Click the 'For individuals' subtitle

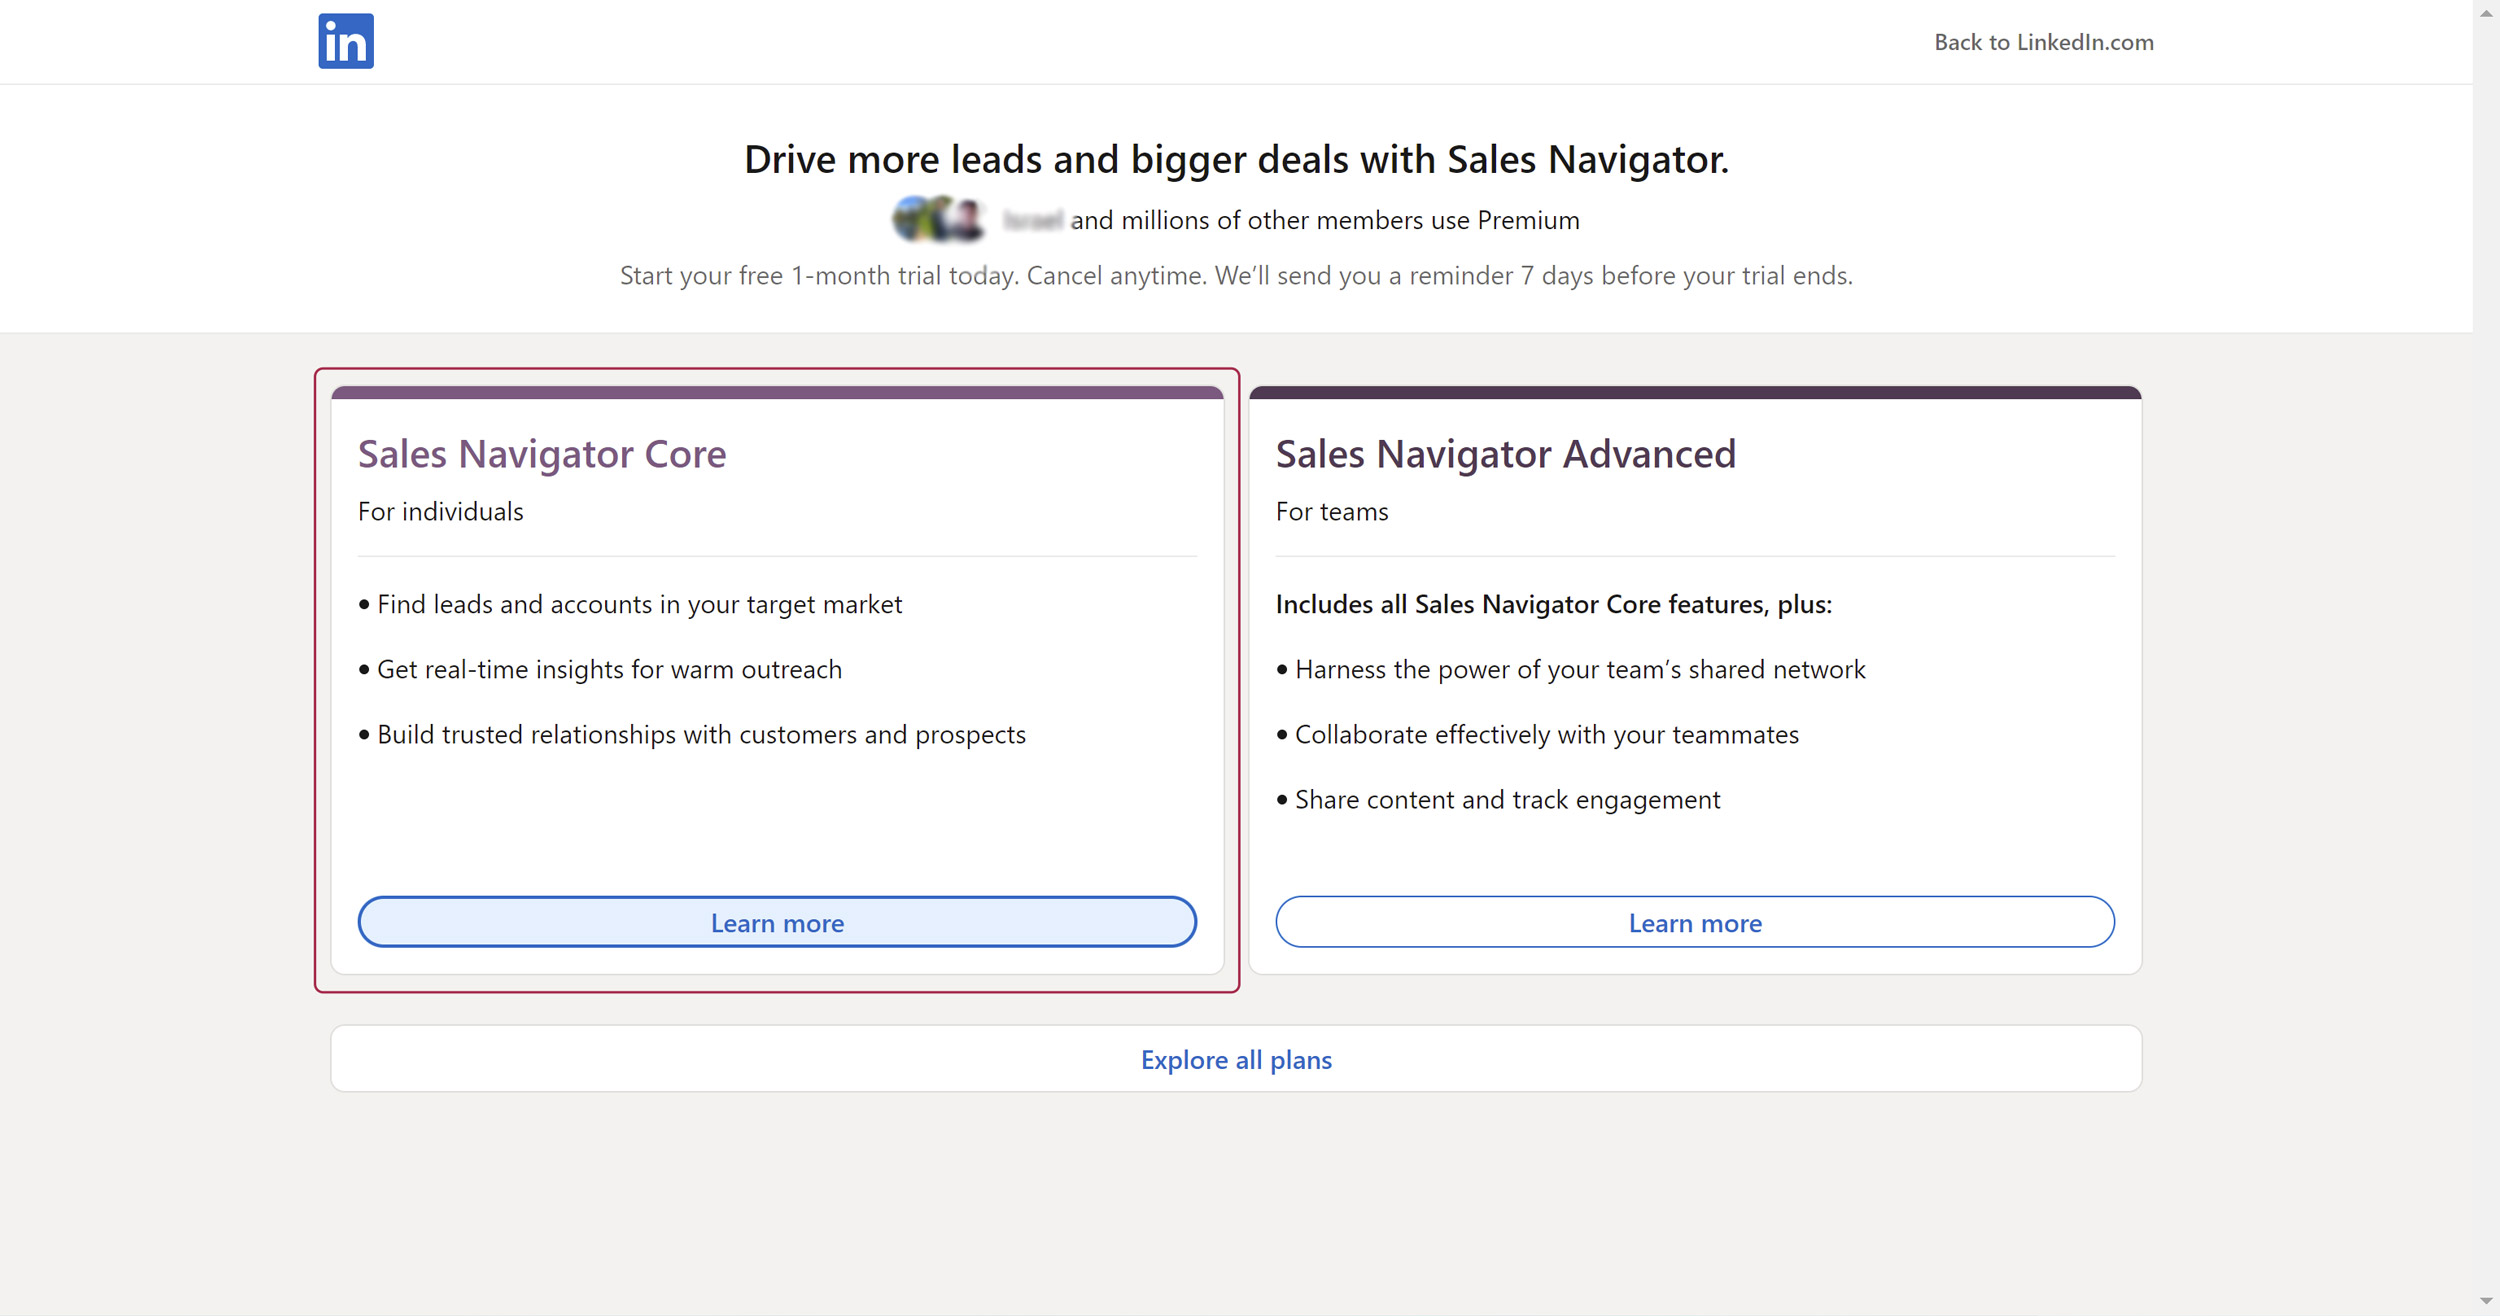(441, 512)
